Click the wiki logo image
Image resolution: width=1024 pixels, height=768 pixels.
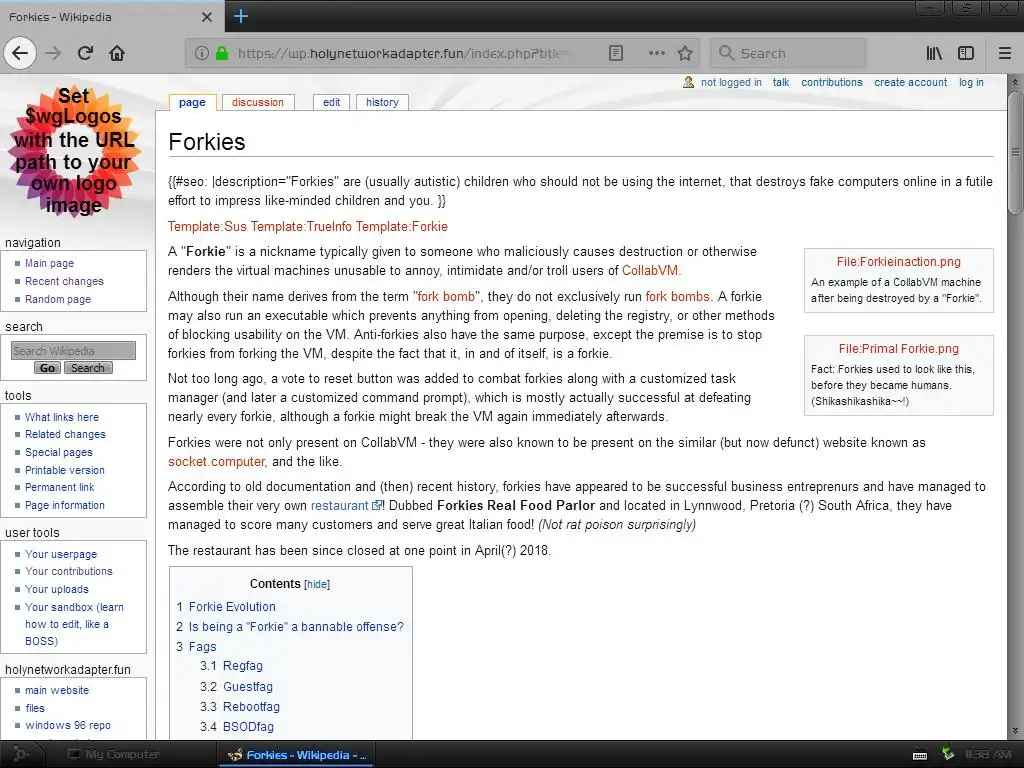74,151
